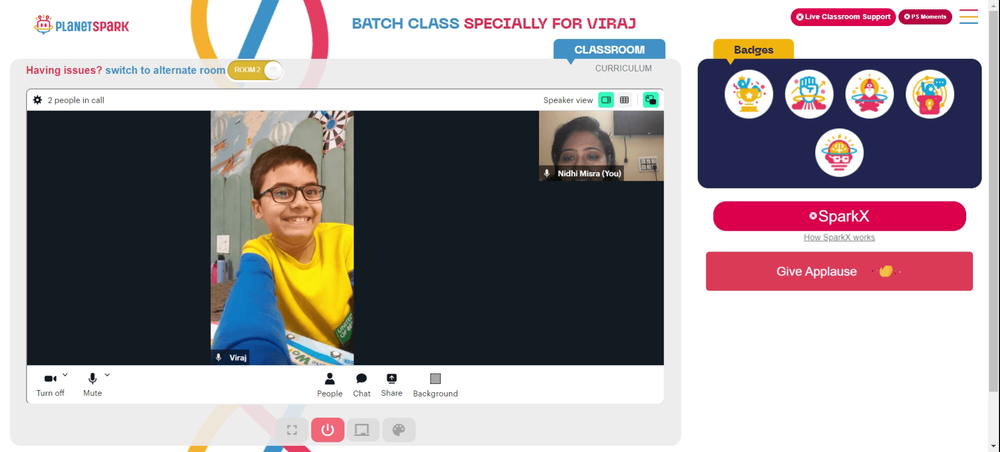Image resolution: width=1000 pixels, height=452 pixels.
Task: Open the People panel
Action: coord(330,385)
